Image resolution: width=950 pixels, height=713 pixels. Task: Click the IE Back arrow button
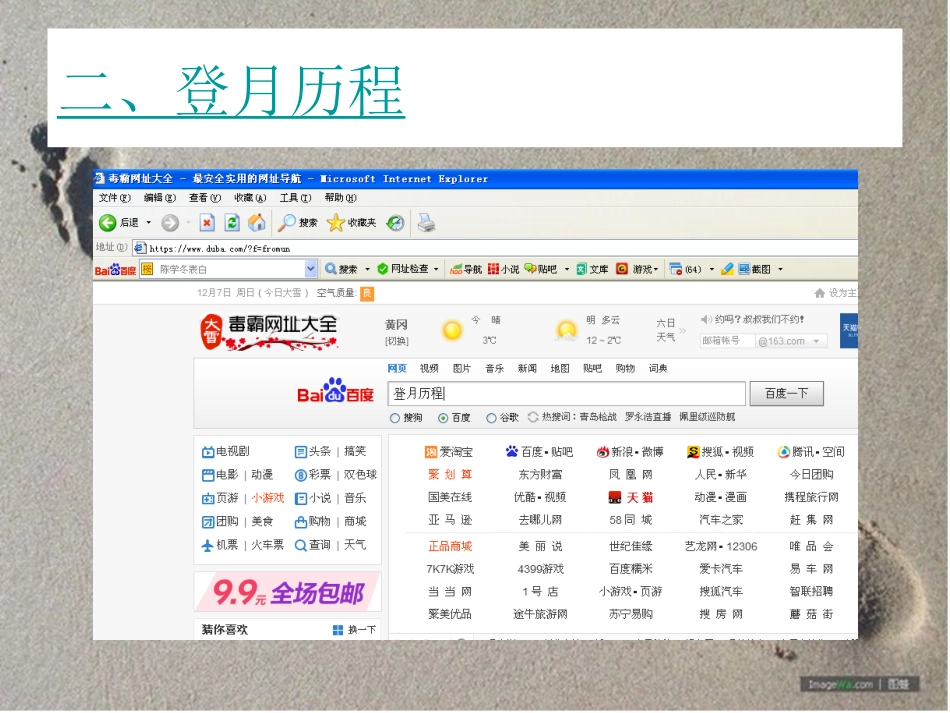tap(108, 223)
